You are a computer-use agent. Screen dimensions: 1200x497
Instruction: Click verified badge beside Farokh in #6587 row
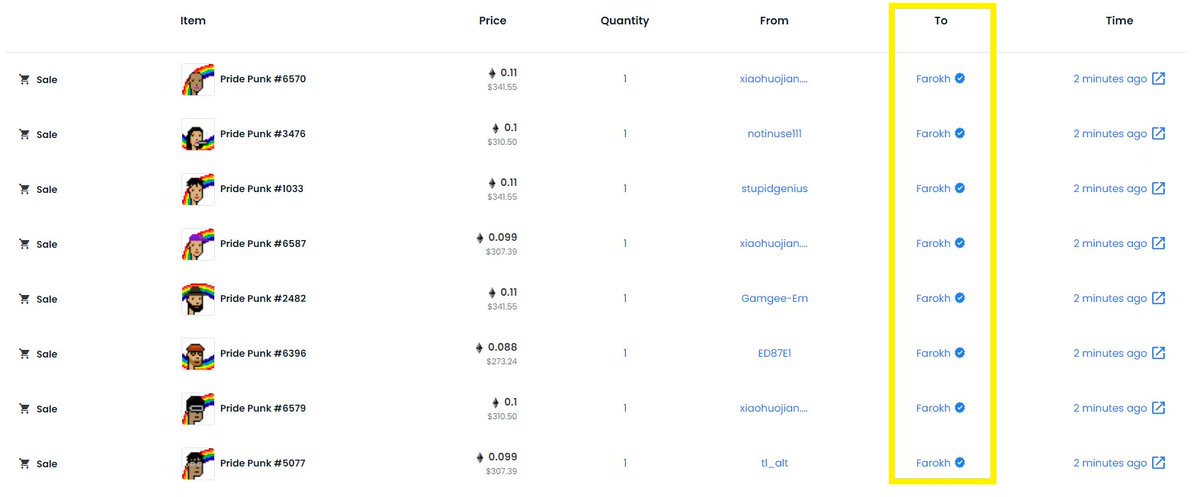(x=960, y=243)
